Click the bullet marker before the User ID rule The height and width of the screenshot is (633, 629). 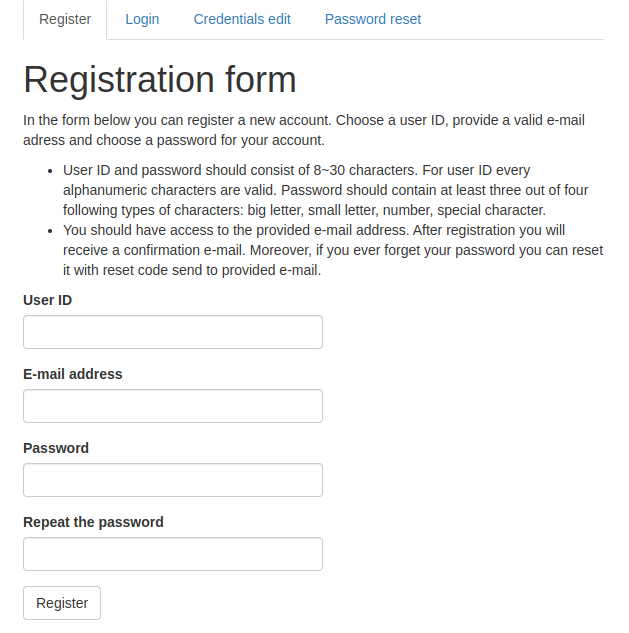click(x=50, y=171)
